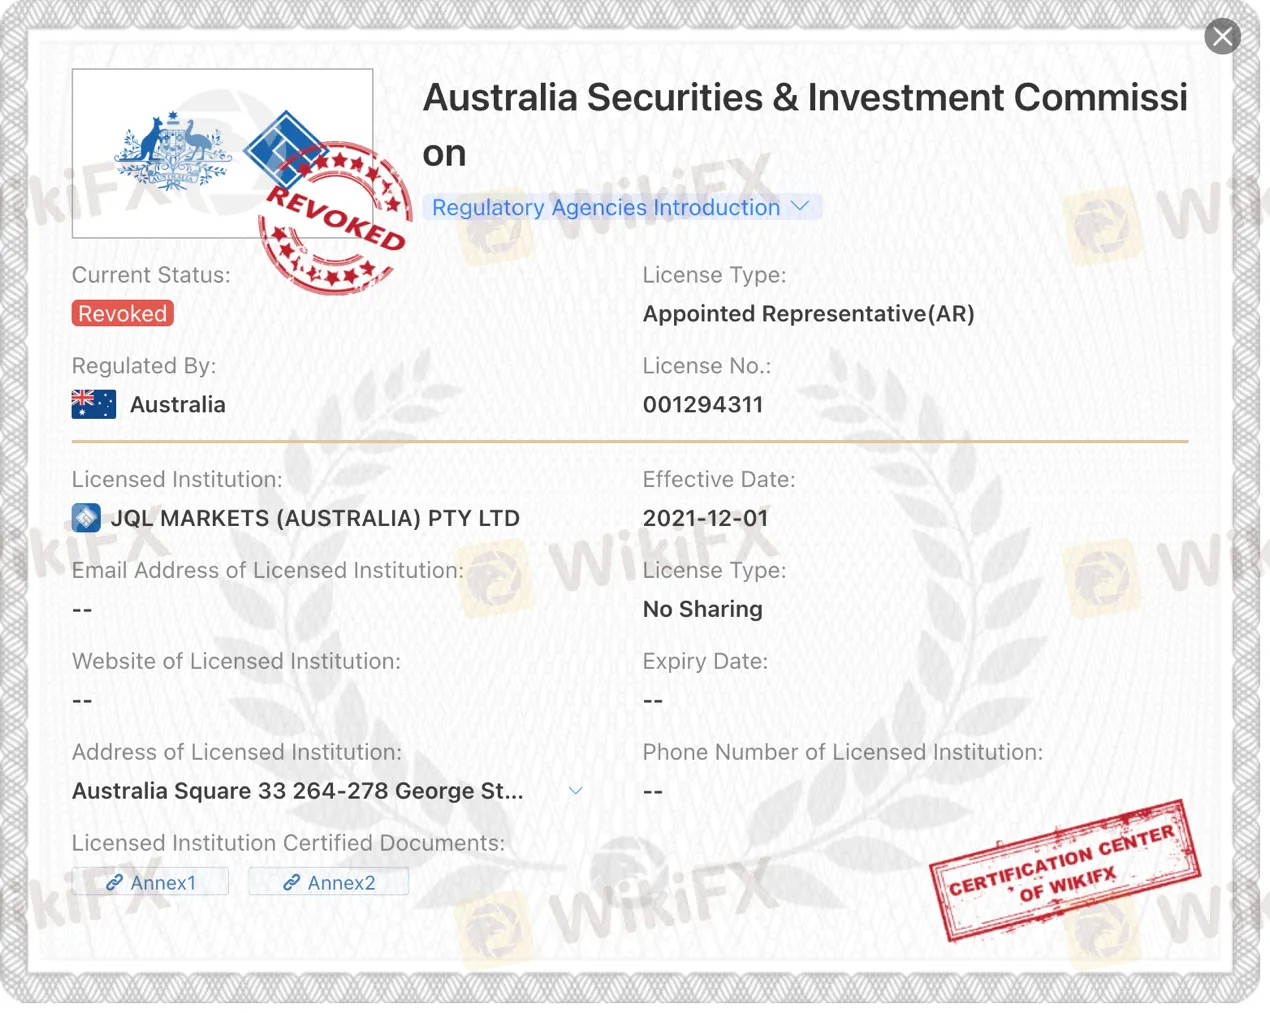Click the Certification Center of WikiFX stamp
This screenshot has height=1013, width=1270.
(x=1064, y=871)
